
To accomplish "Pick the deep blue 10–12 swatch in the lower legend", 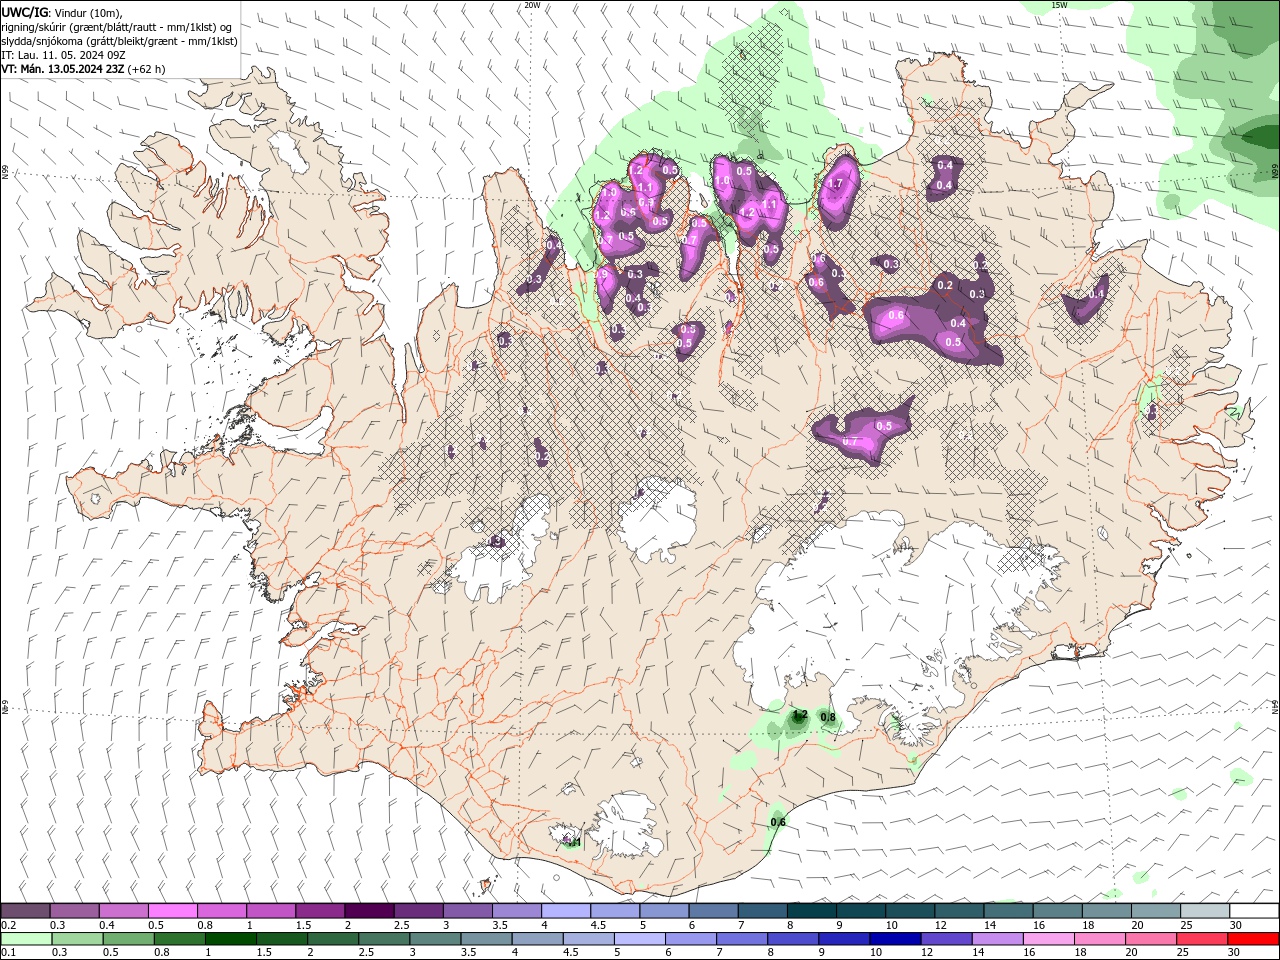I will pyautogui.click(x=895, y=939).
